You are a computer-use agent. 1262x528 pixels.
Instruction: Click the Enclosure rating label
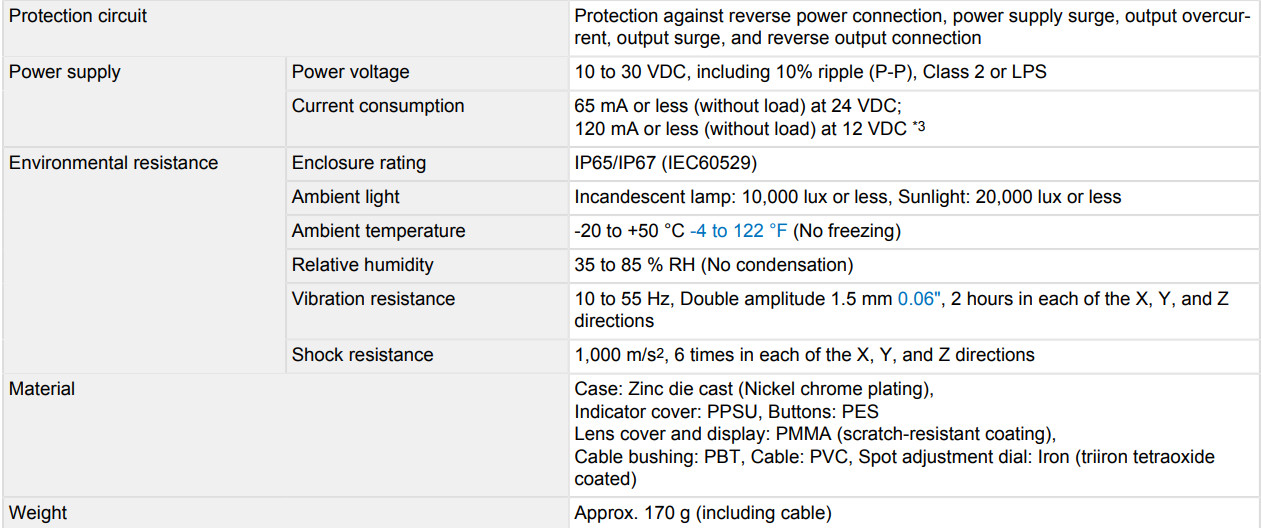(358, 163)
